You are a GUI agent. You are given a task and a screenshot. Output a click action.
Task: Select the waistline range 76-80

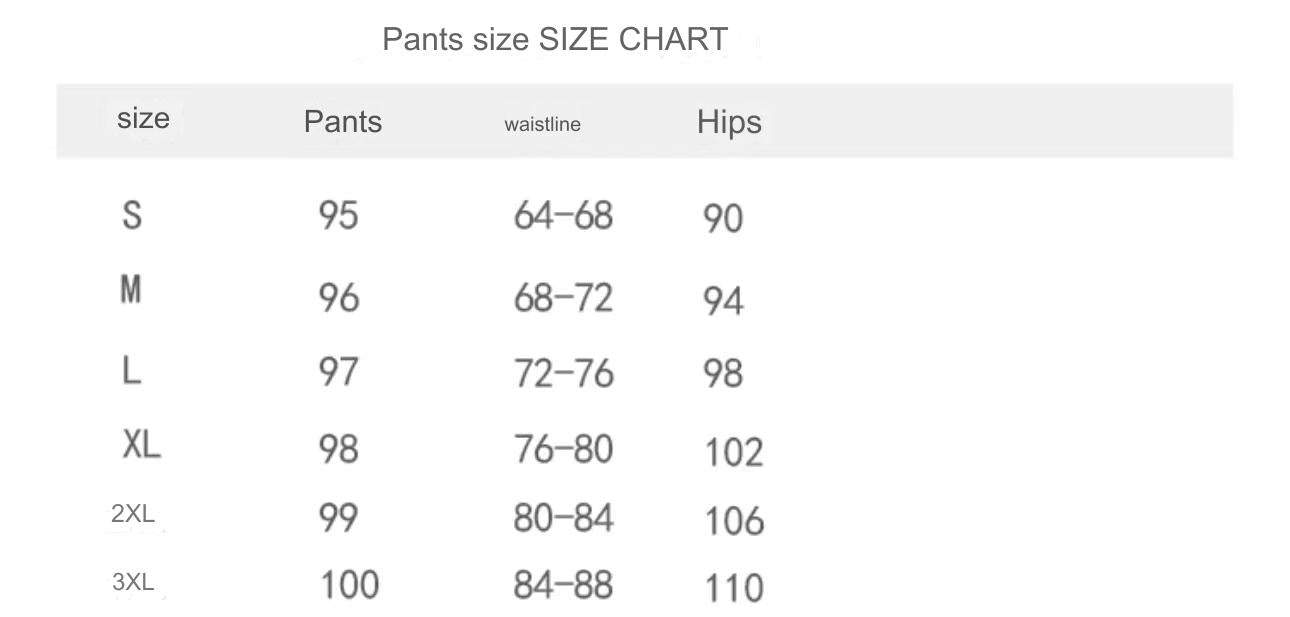563,449
